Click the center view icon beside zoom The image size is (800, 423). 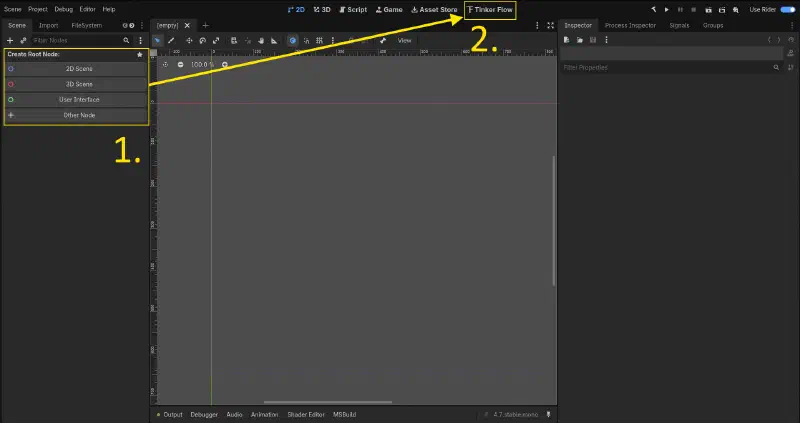click(165, 65)
